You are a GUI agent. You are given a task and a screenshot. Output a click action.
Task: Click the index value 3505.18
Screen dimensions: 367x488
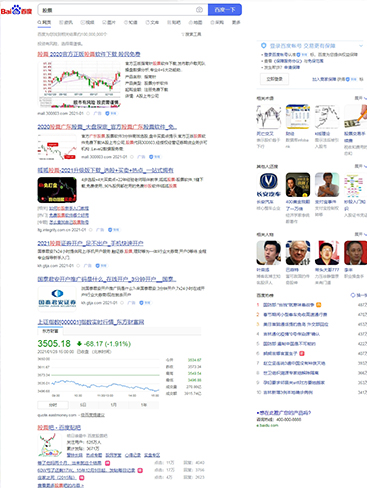coord(54,343)
